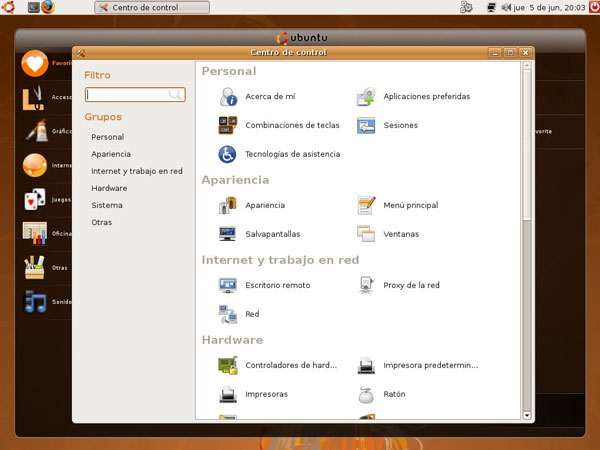Select Gráficos icon in Ubuntu launcher
This screenshot has height=450, width=600.
coord(37,131)
